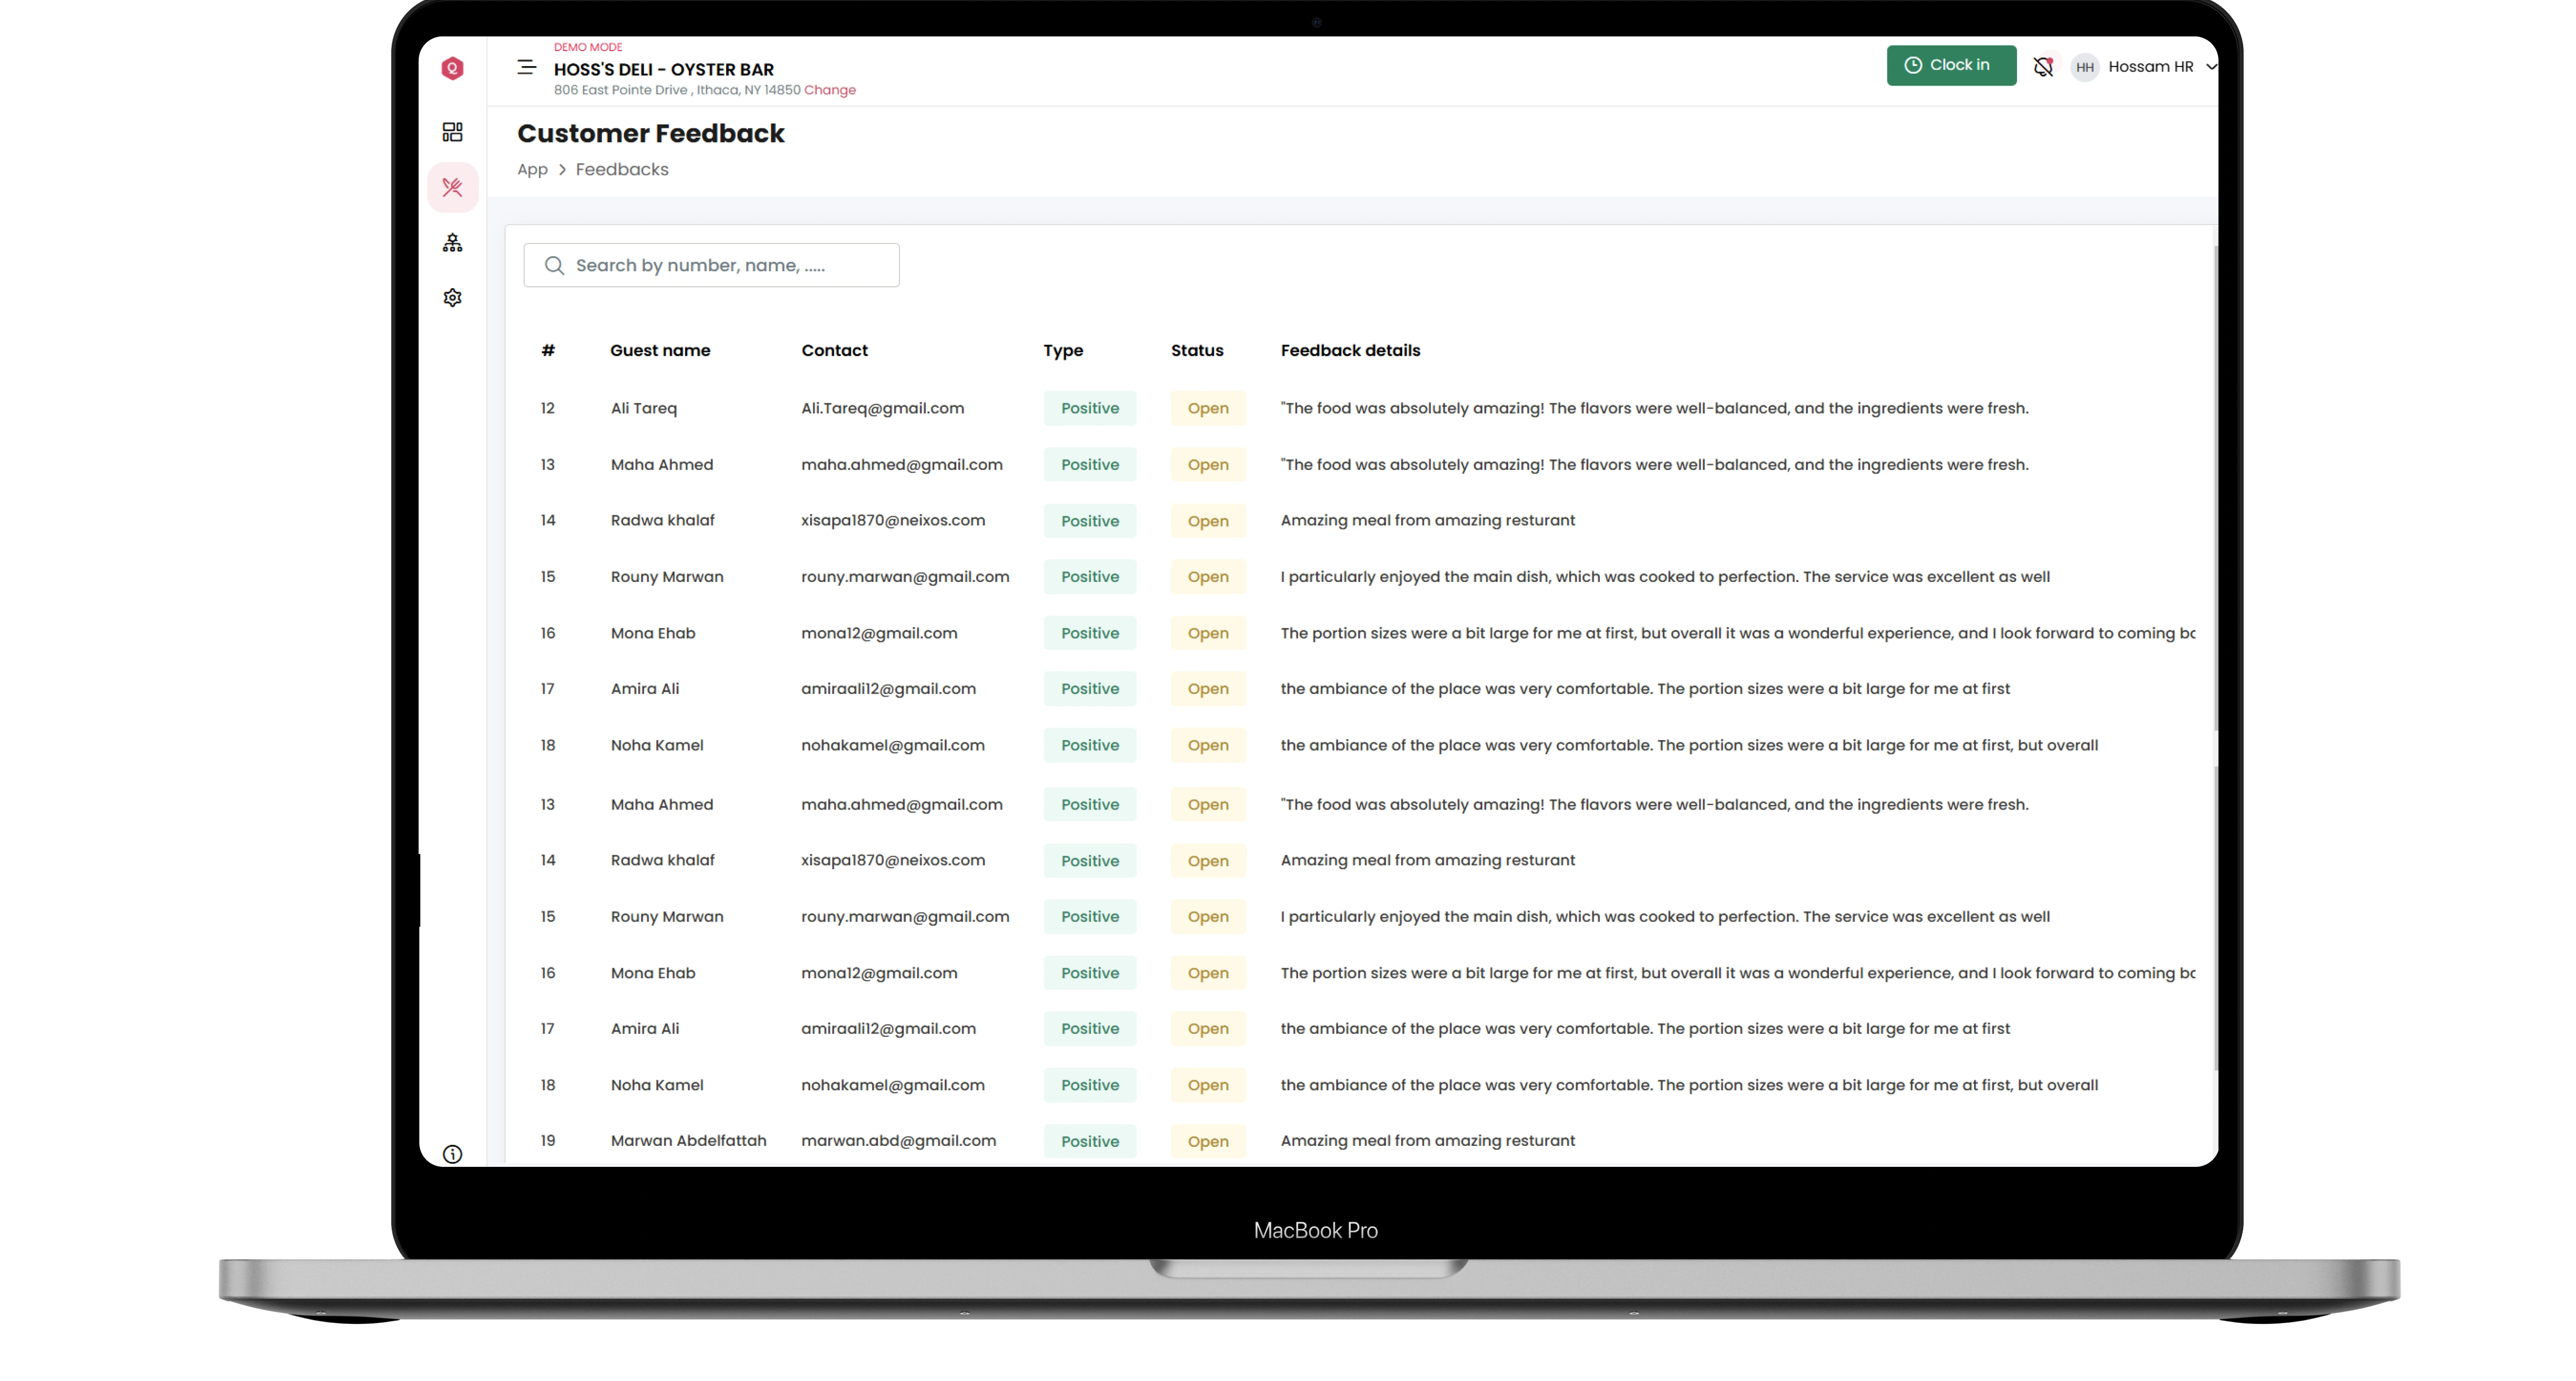Click email marwan.abd@gmail.com

(x=898, y=1140)
